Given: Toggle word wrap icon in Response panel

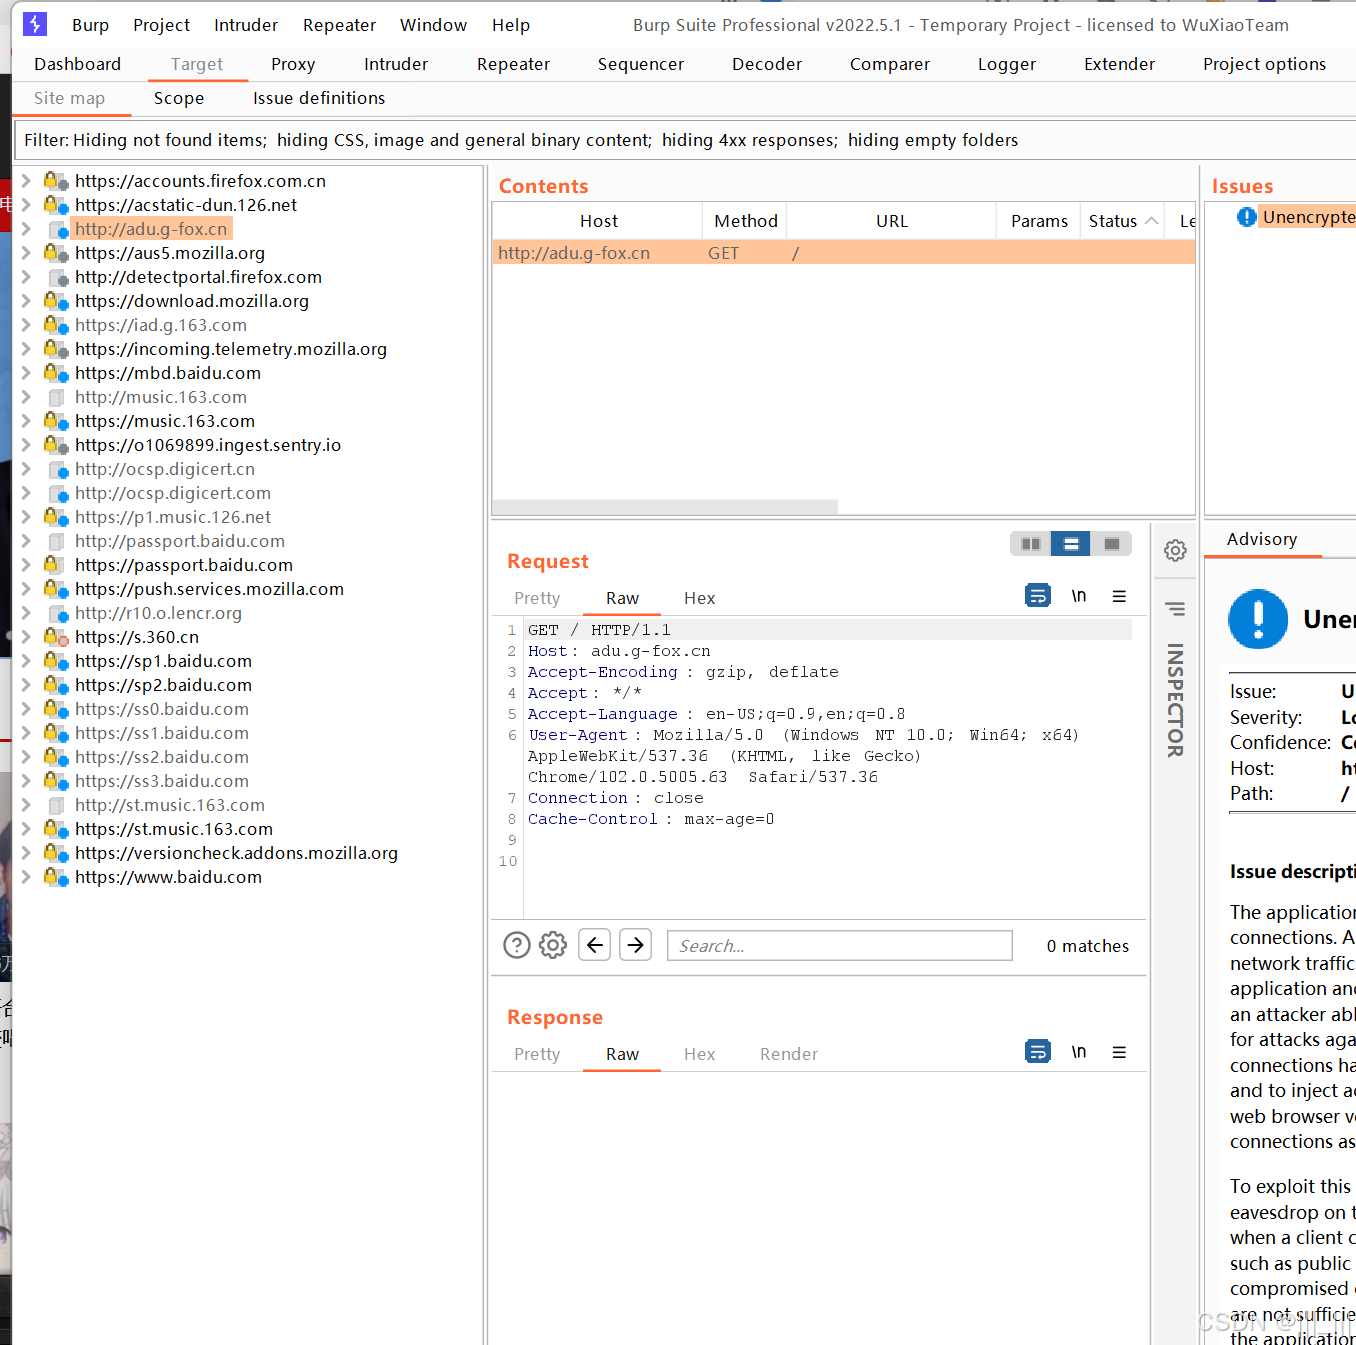Looking at the screenshot, I should (1038, 1052).
